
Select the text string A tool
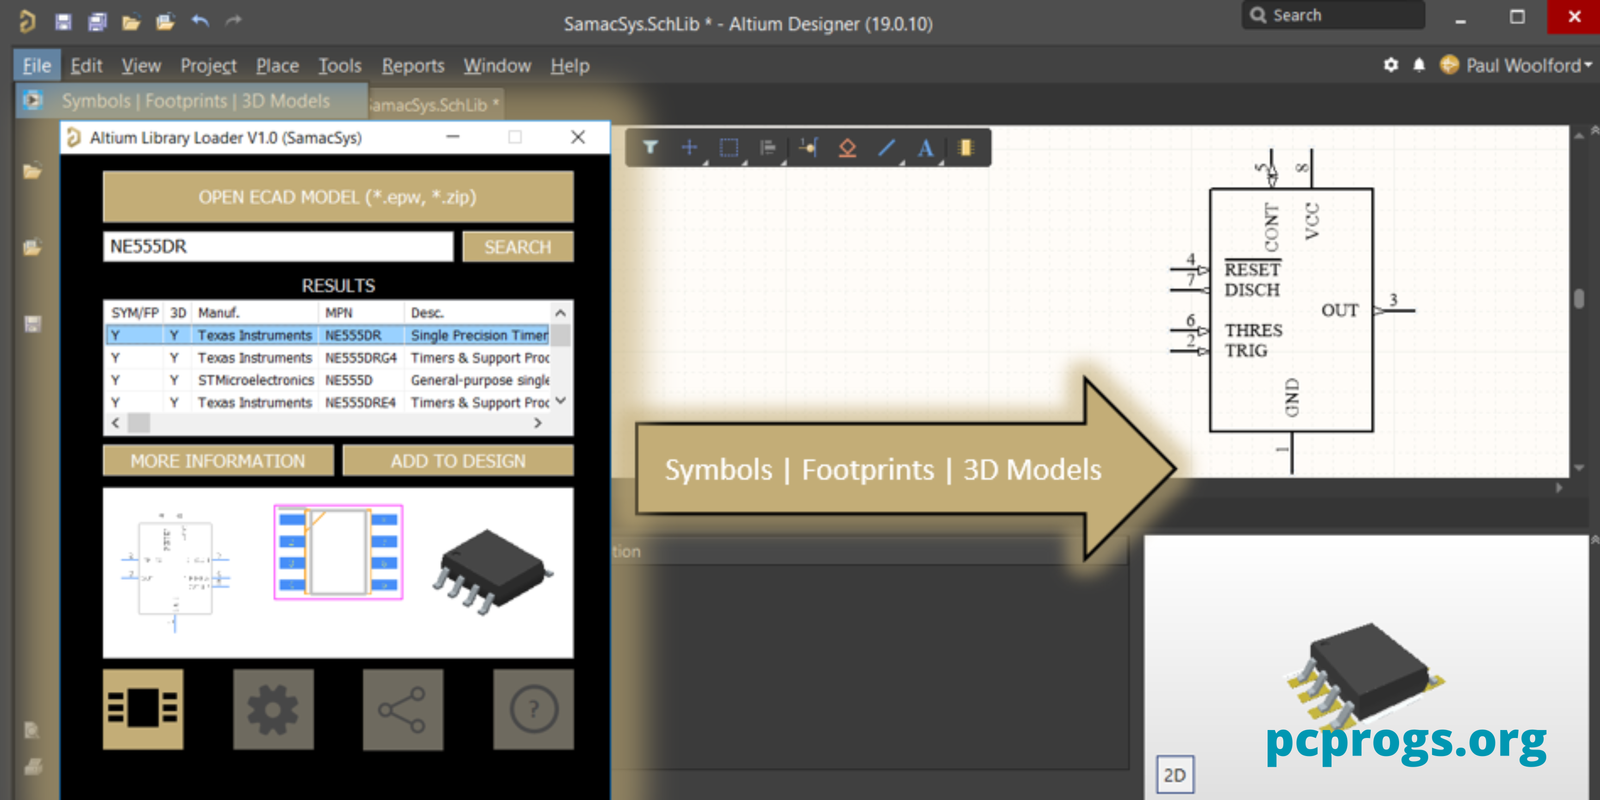tap(926, 148)
